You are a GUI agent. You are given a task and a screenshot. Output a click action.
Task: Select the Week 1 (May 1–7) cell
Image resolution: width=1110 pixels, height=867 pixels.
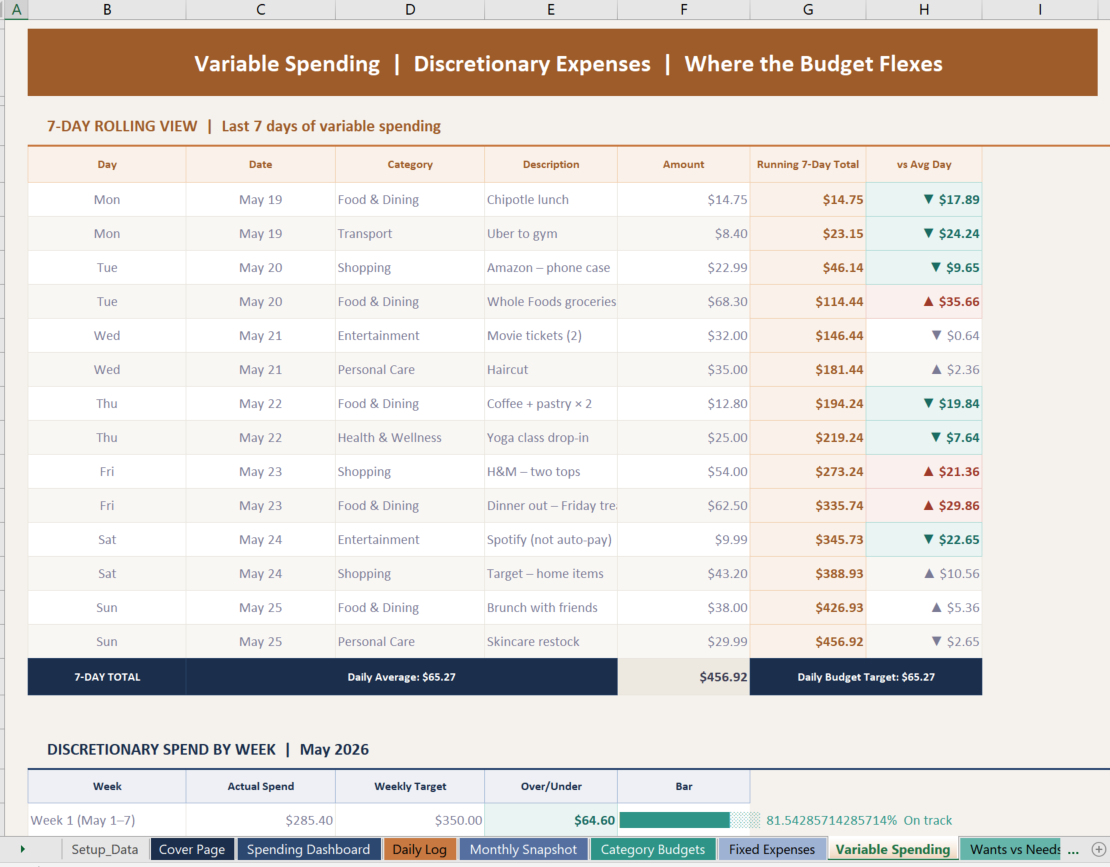coord(107,820)
